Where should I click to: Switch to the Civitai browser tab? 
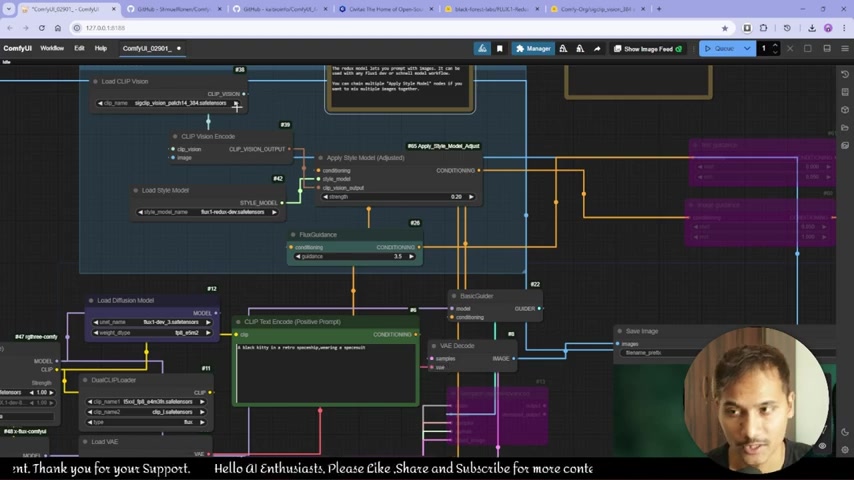point(386,9)
